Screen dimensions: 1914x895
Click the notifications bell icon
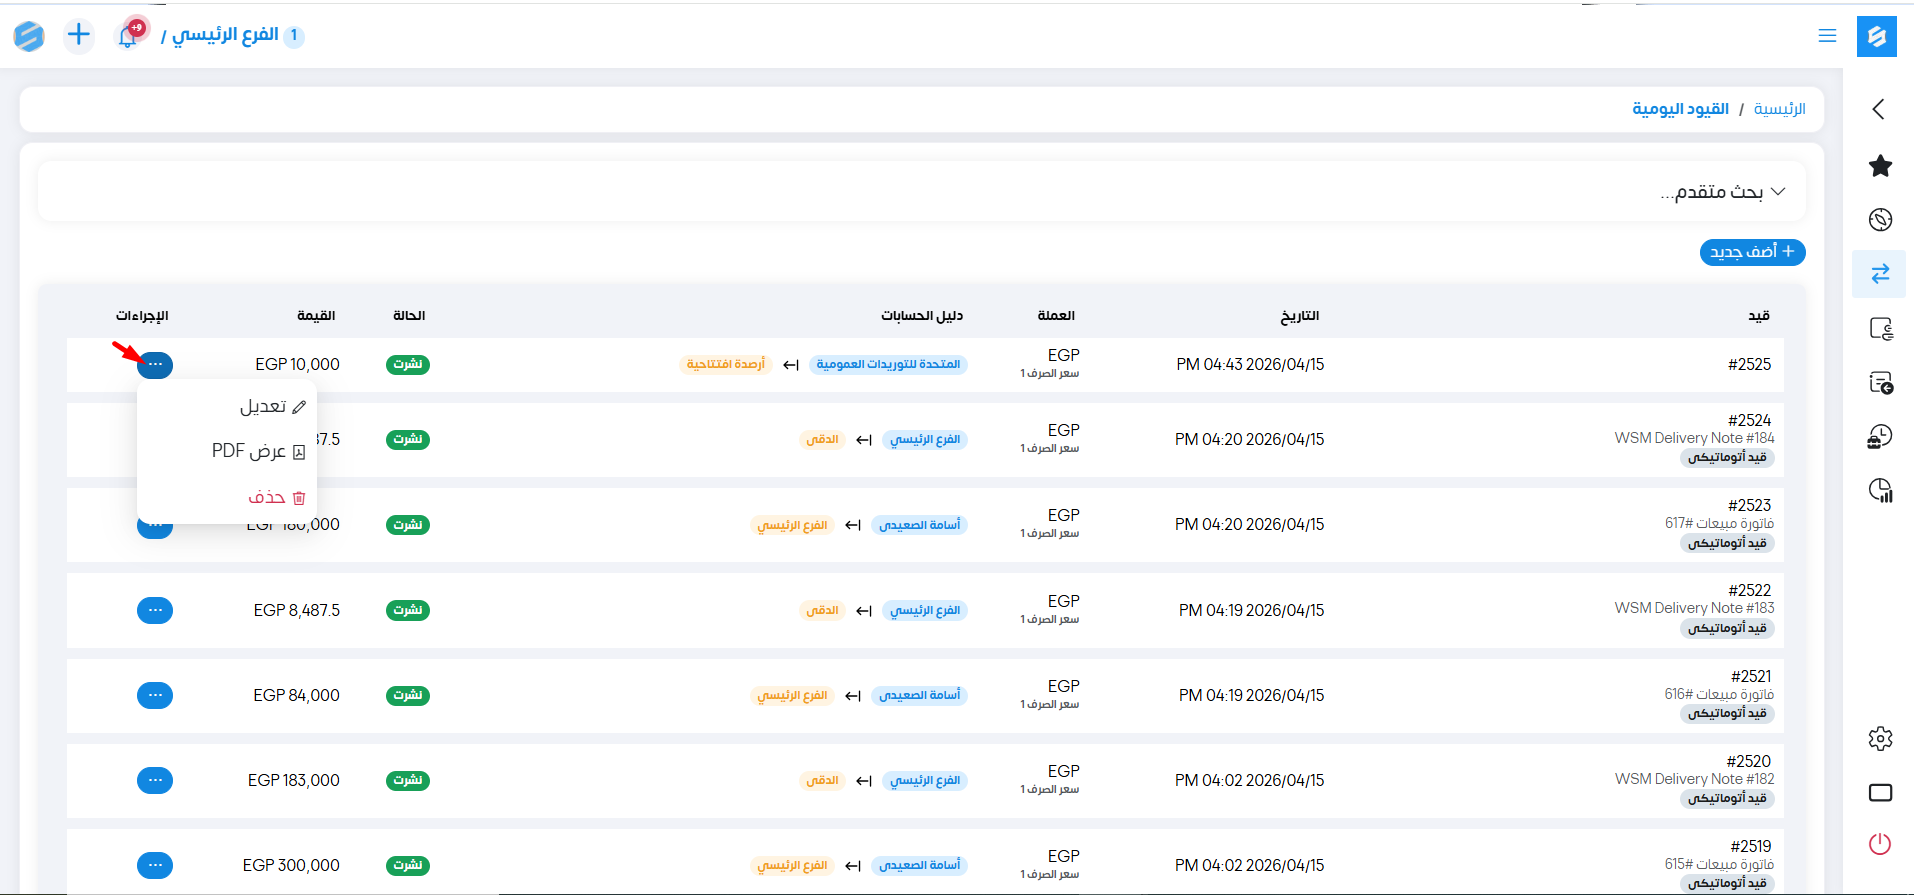tap(128, 37)
